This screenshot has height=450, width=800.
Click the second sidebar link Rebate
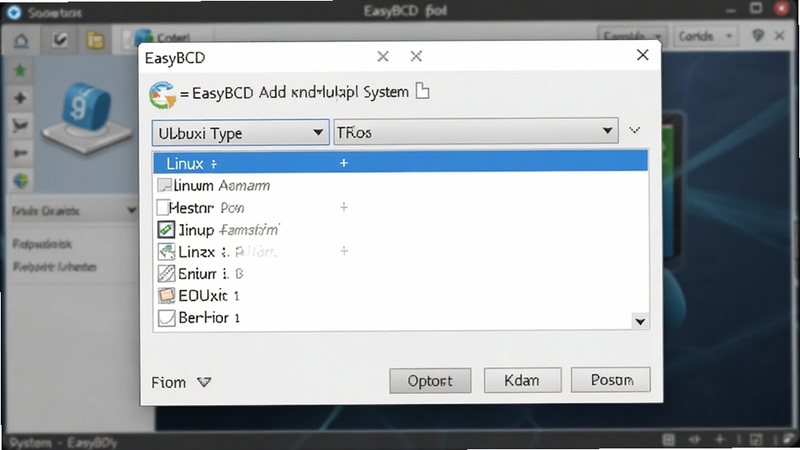pyautogui.click(x=55, y=267)
